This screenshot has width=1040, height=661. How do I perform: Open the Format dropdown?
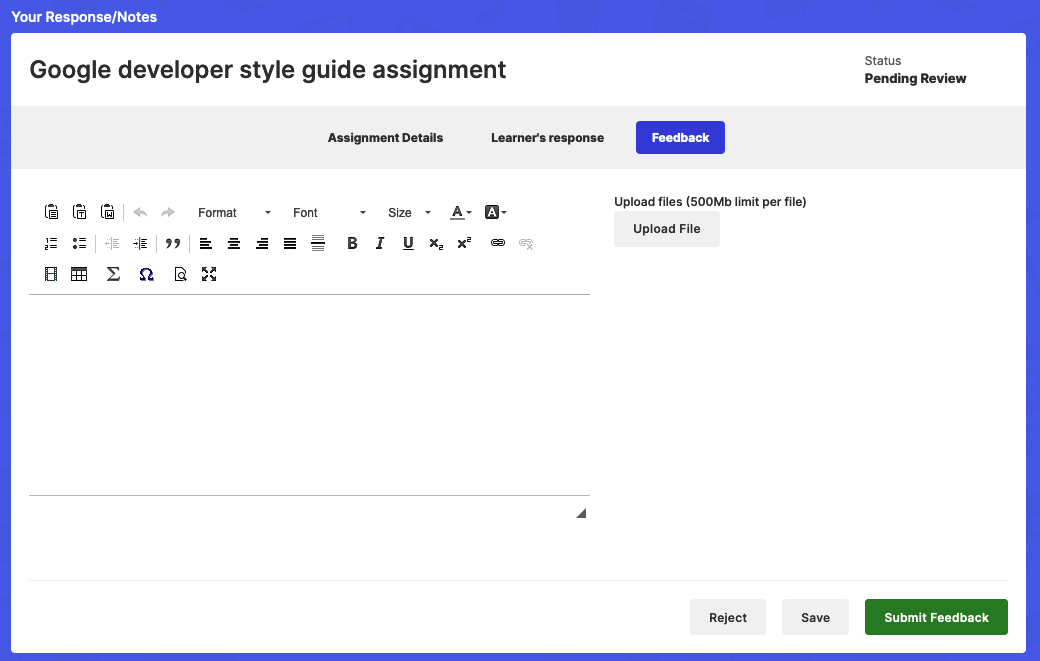235,212
